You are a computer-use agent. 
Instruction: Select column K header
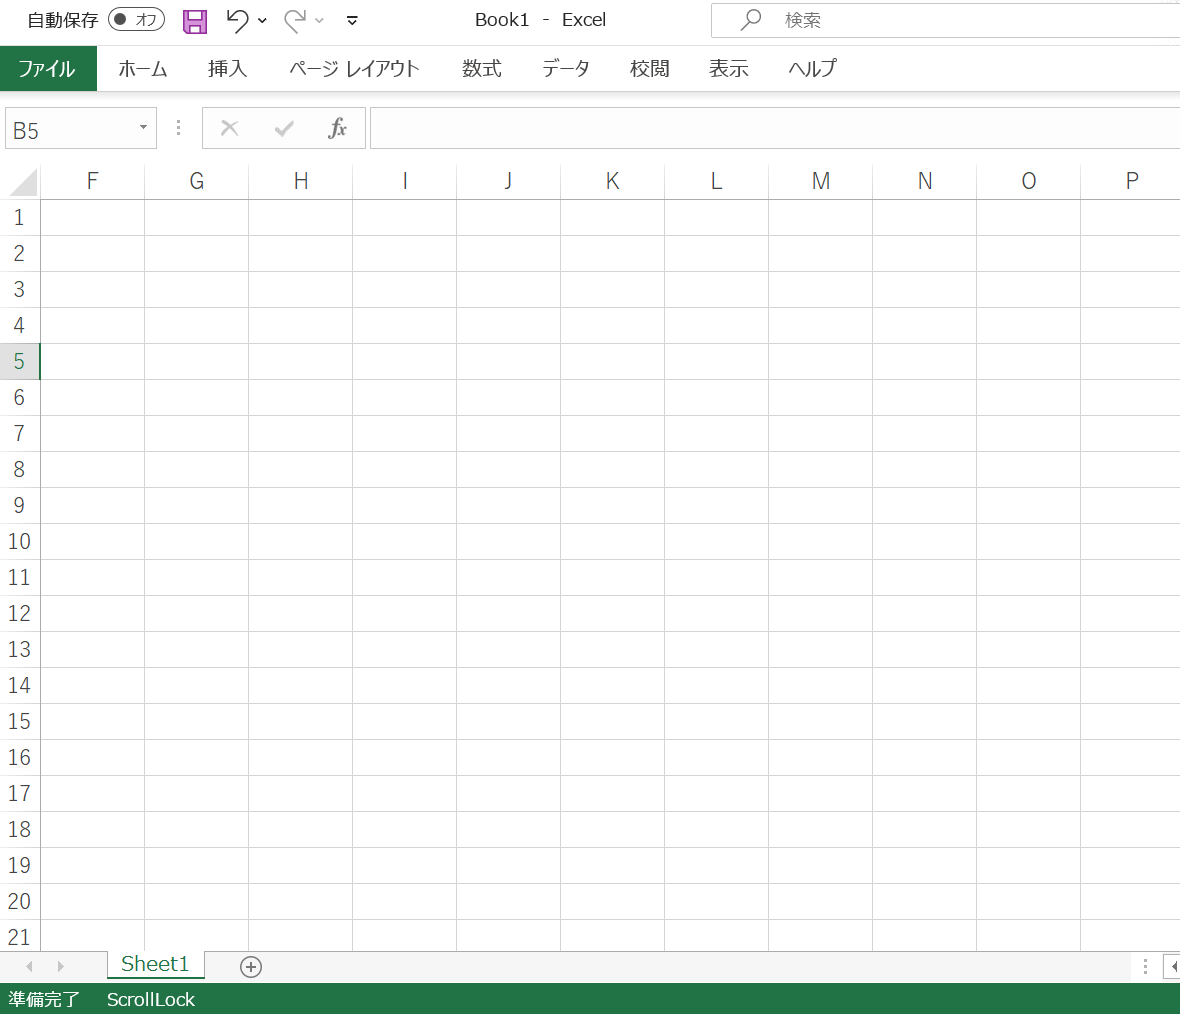[612, 181]
